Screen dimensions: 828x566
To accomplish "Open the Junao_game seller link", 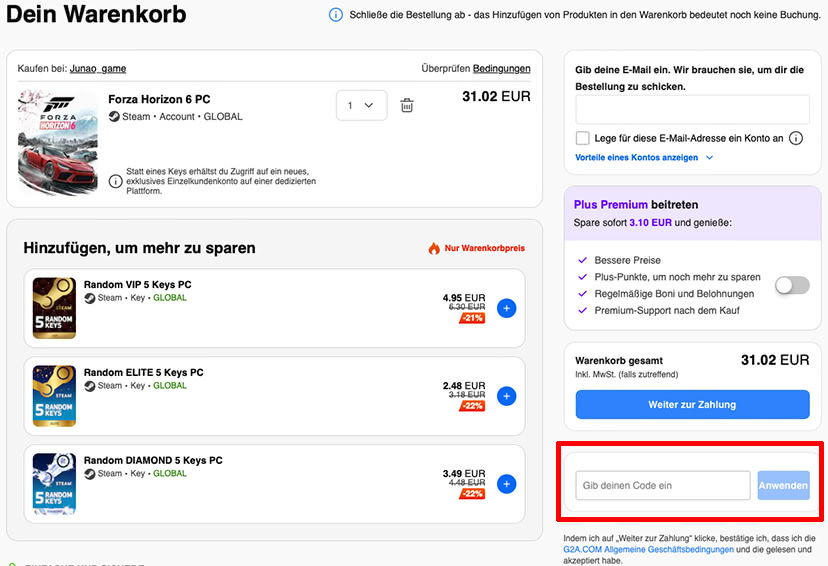I will coord(98,69).
